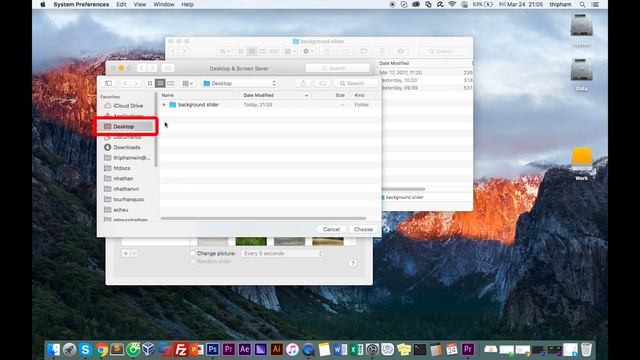Click the tags button in file dialog
This screenshot has height=360, width=640.
322,83
